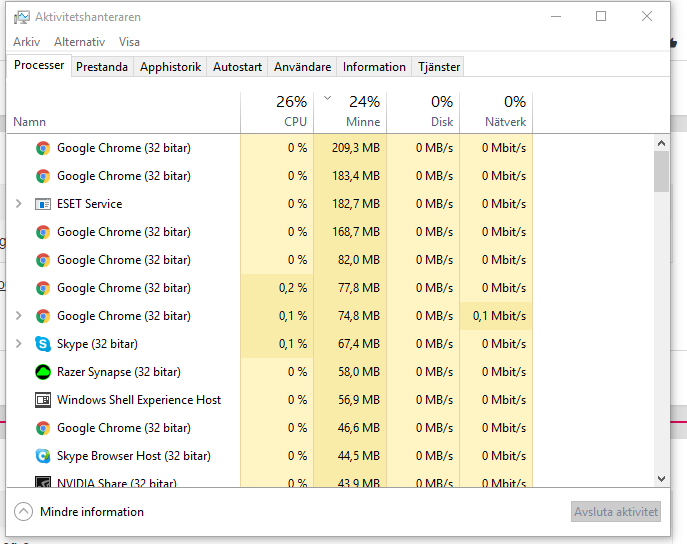This screenshot has height=544, width=687.
Task: Select the NVIDIA Share (32 bitar) row
Action: (270, 480)
